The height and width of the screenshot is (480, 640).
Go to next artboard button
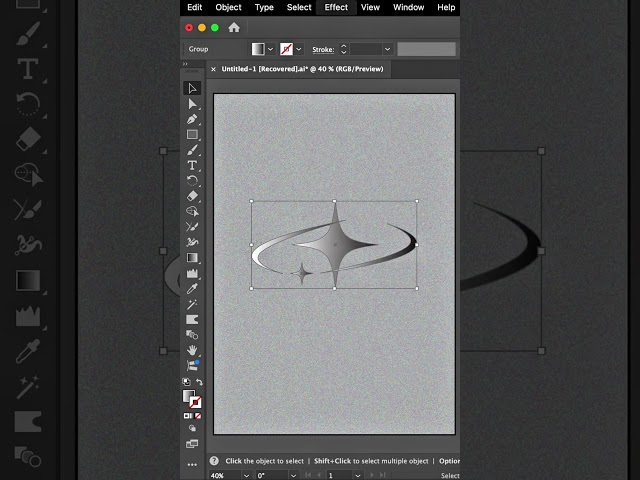pos(372,476)
